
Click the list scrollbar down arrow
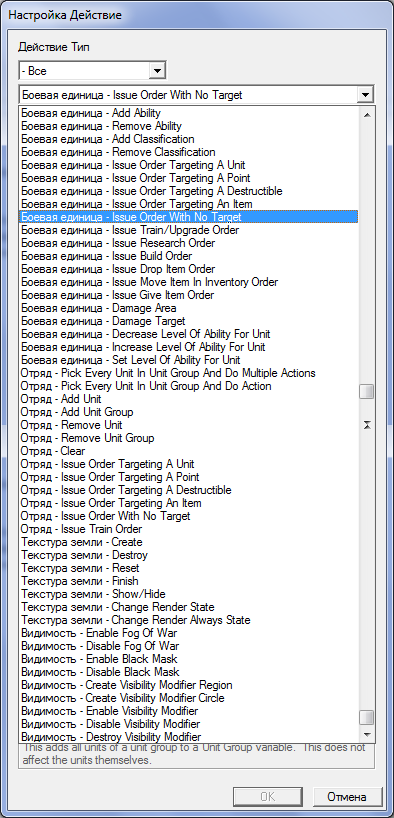pos(367,734)
